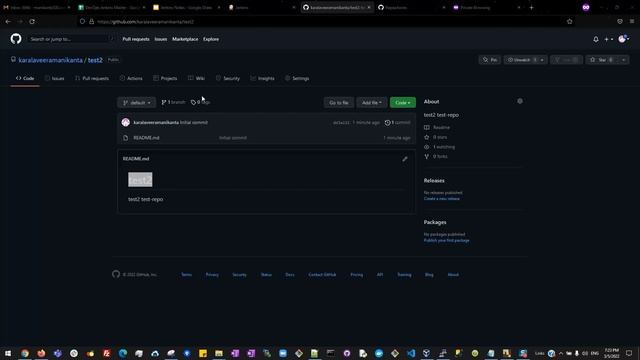
Task: Switch to the Settings tab
Action: [297, 78]
